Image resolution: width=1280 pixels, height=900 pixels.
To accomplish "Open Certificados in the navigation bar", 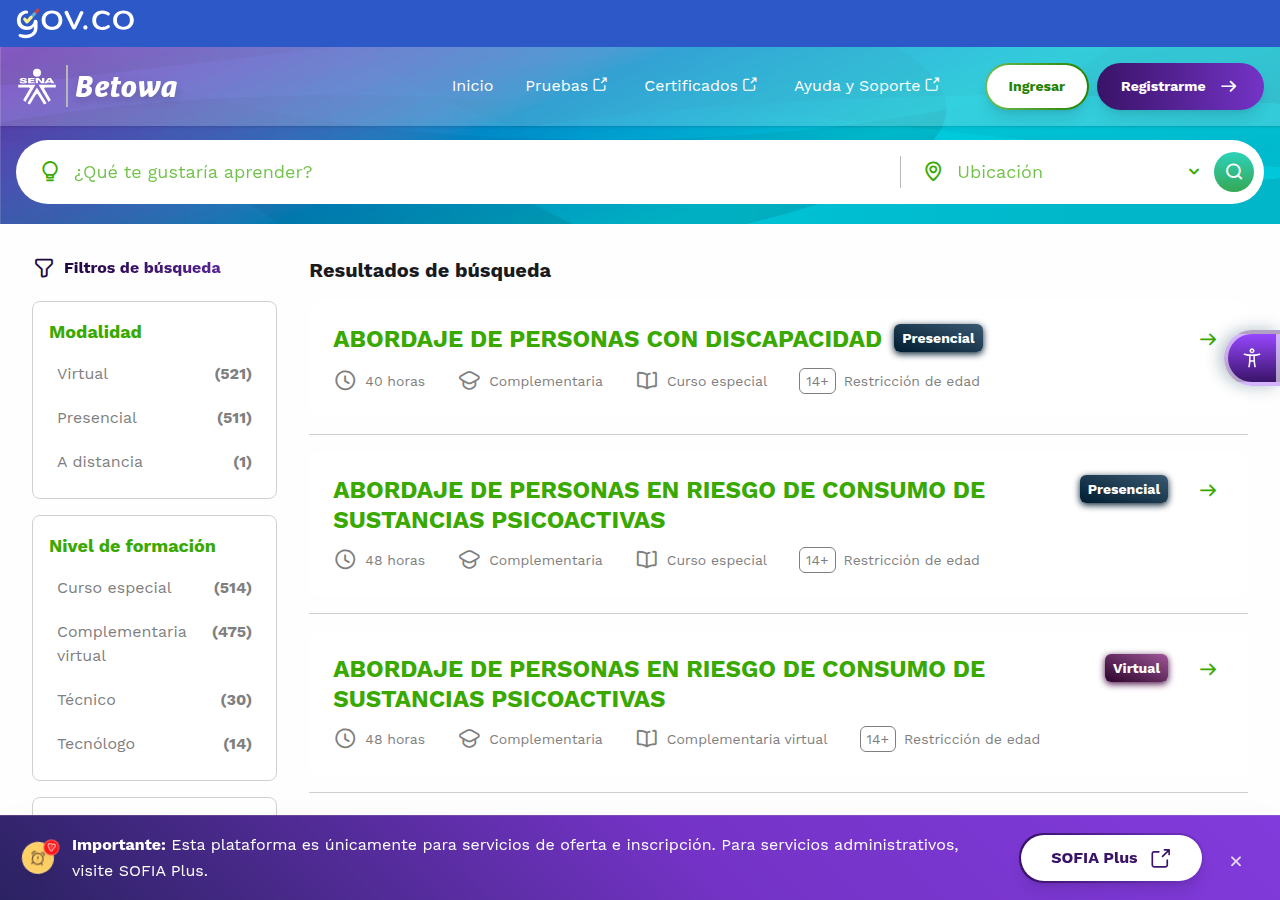I will click(x=700, y=86).
